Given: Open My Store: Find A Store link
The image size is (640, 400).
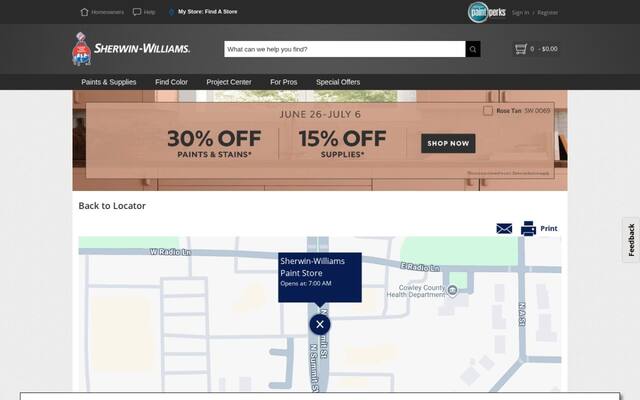Looking at the screenshot, I should pyautogui.click(x=207, y=12).
